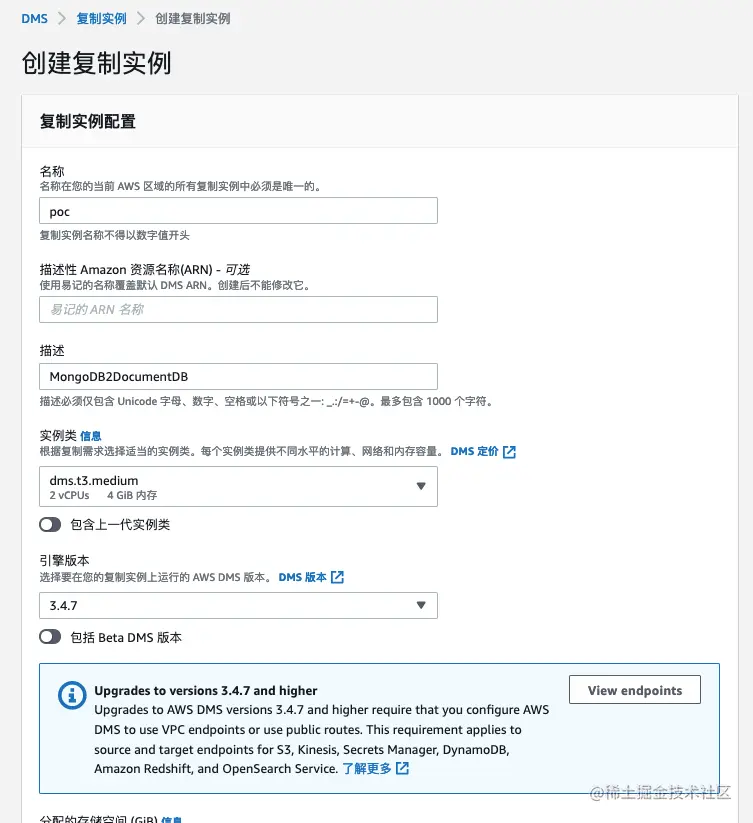Click the instance class dropdown arrow
The width and height of the screenshot is (753, 823).
(x=421, y=487)
